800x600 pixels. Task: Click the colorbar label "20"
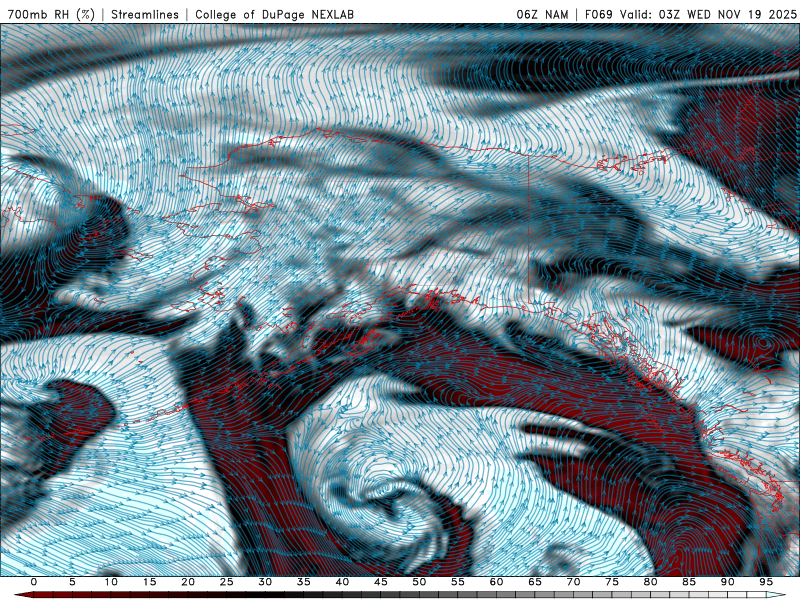coord(188,582)
